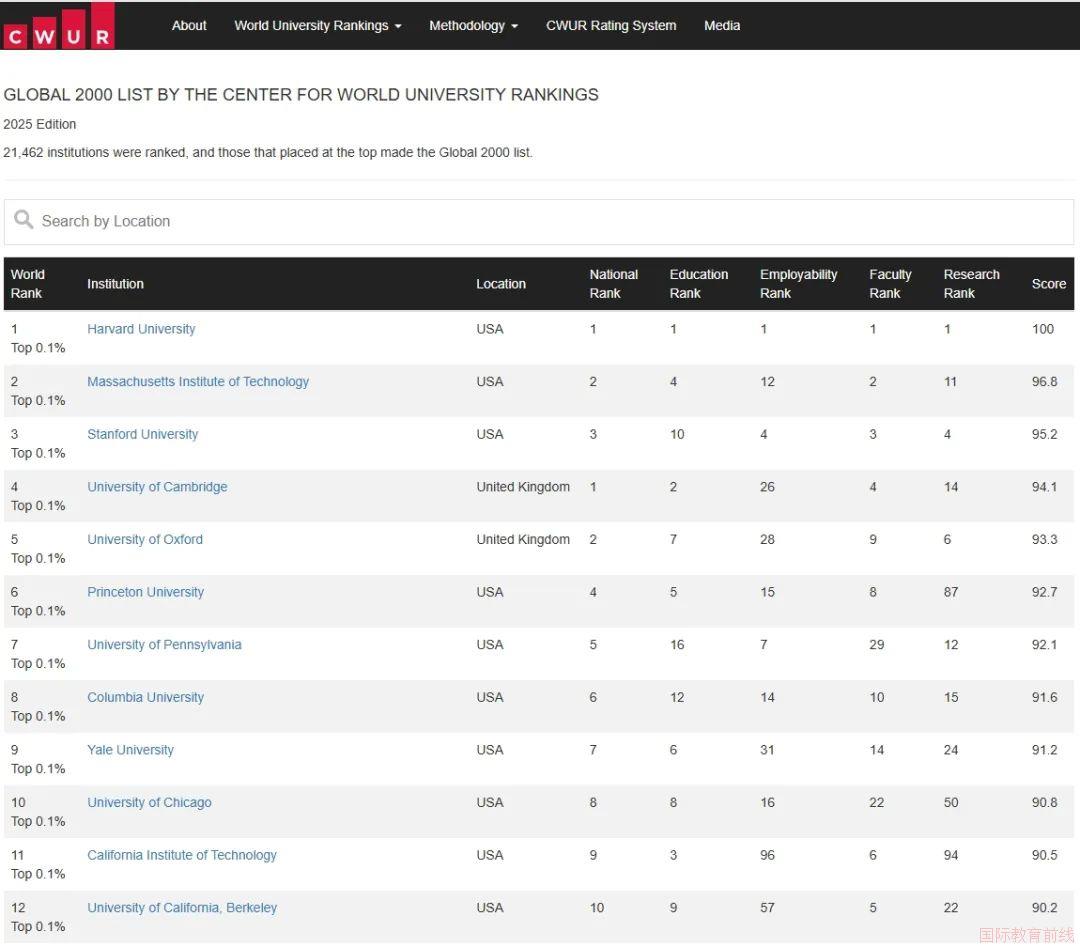
Task: Click the Score column header
Action: click(1048, 284)
